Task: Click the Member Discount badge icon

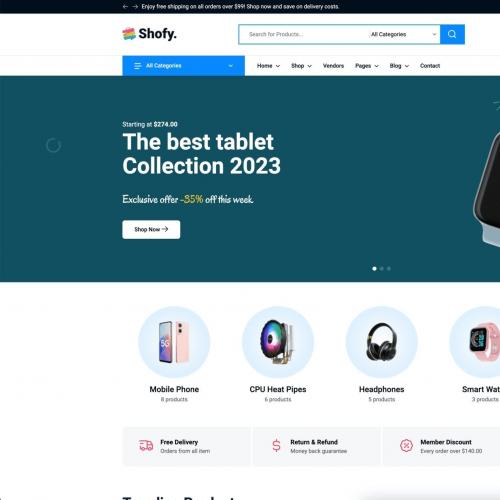Action: click(x=406, y=445)
